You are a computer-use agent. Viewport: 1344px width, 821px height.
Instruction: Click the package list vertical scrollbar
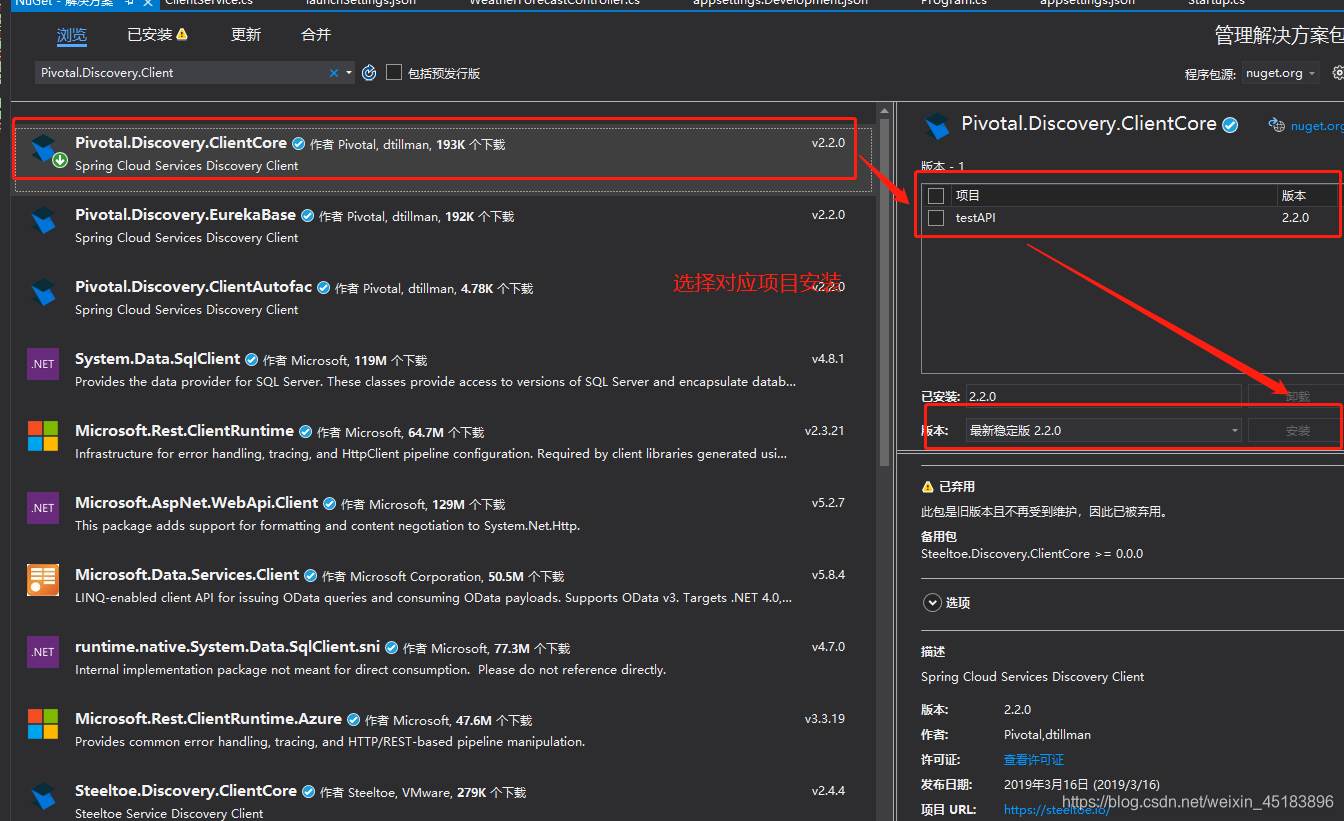click(884, 290)
